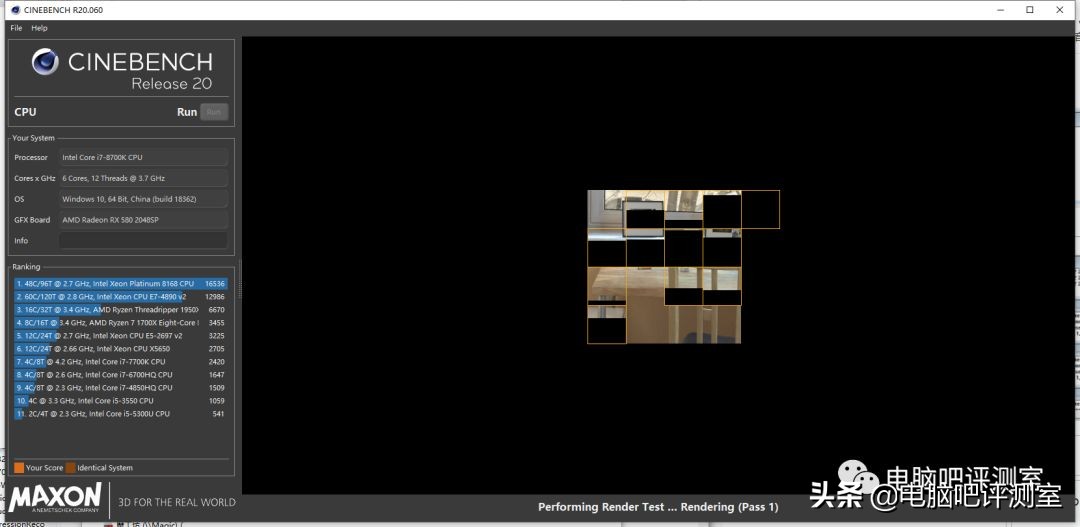The width and height of the screenshot is (1080, 527).
Task: Select the GFX Board field showing Radeon RX 580
Action: [x=143, y=220]
